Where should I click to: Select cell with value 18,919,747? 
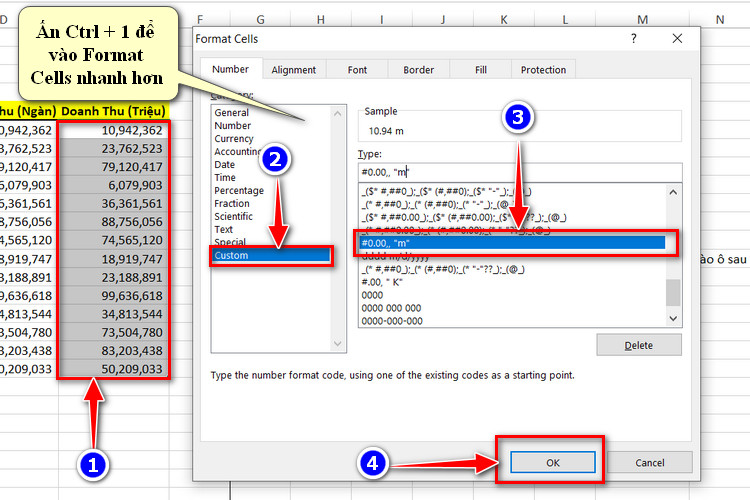click(113, 259)
